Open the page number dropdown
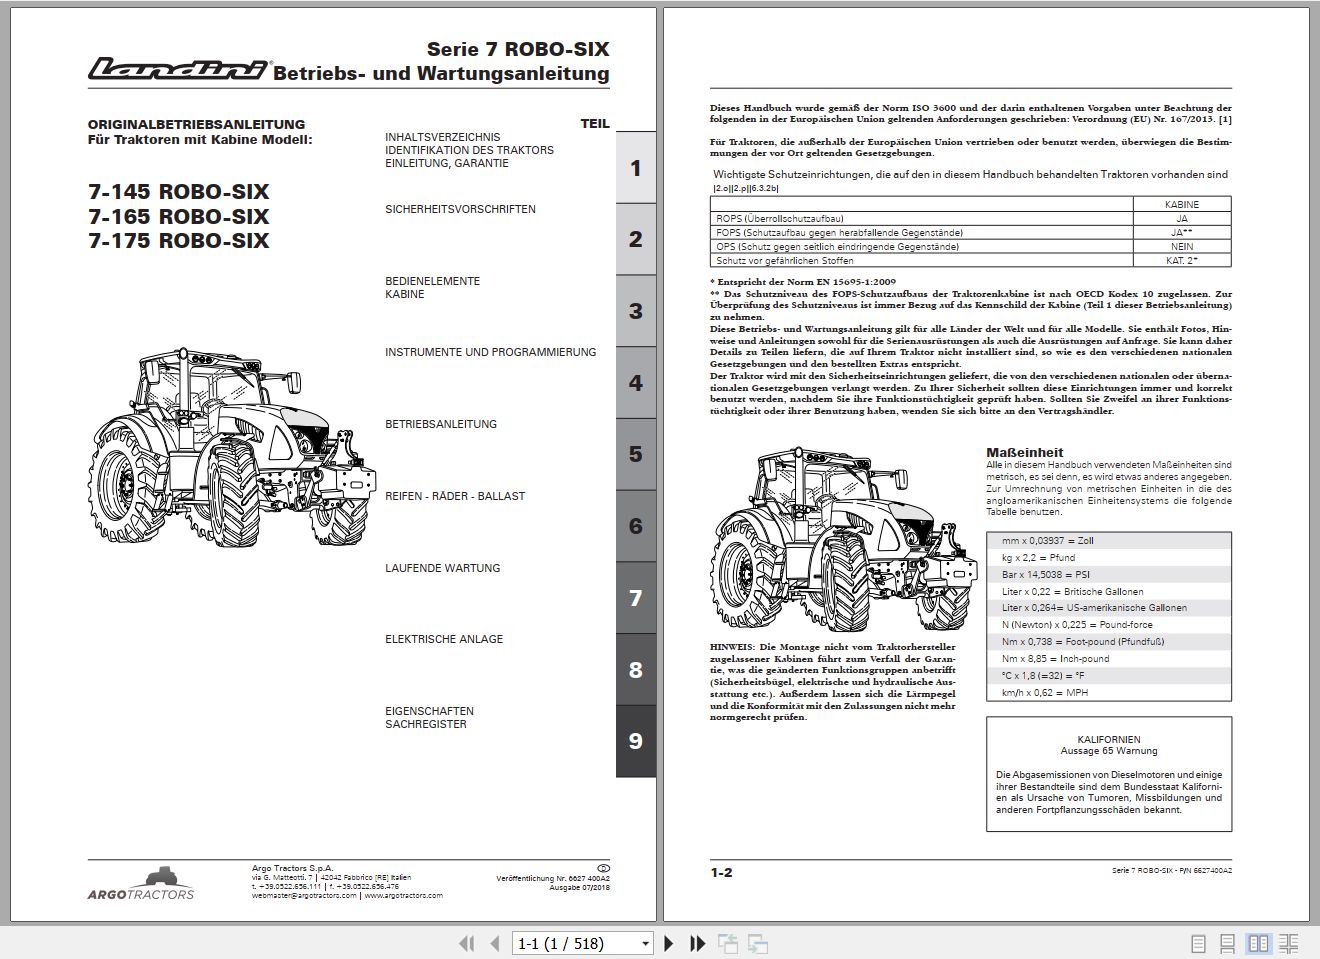Viewport: 1320px width, 959px height. [645, 943]
